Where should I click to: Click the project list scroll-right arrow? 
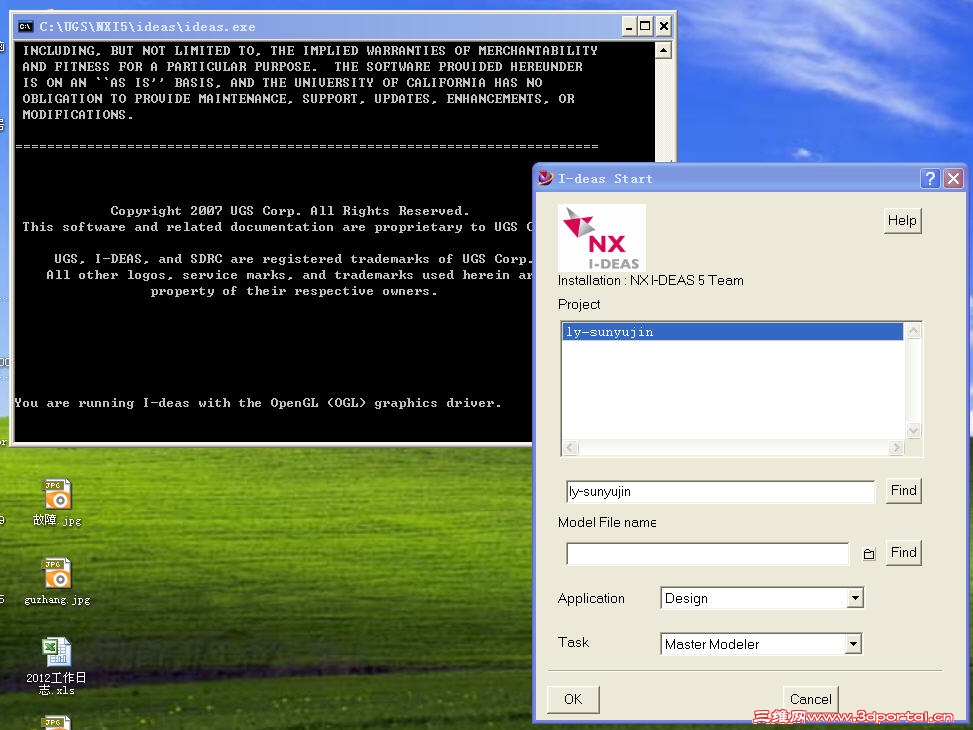click(895, 447)
